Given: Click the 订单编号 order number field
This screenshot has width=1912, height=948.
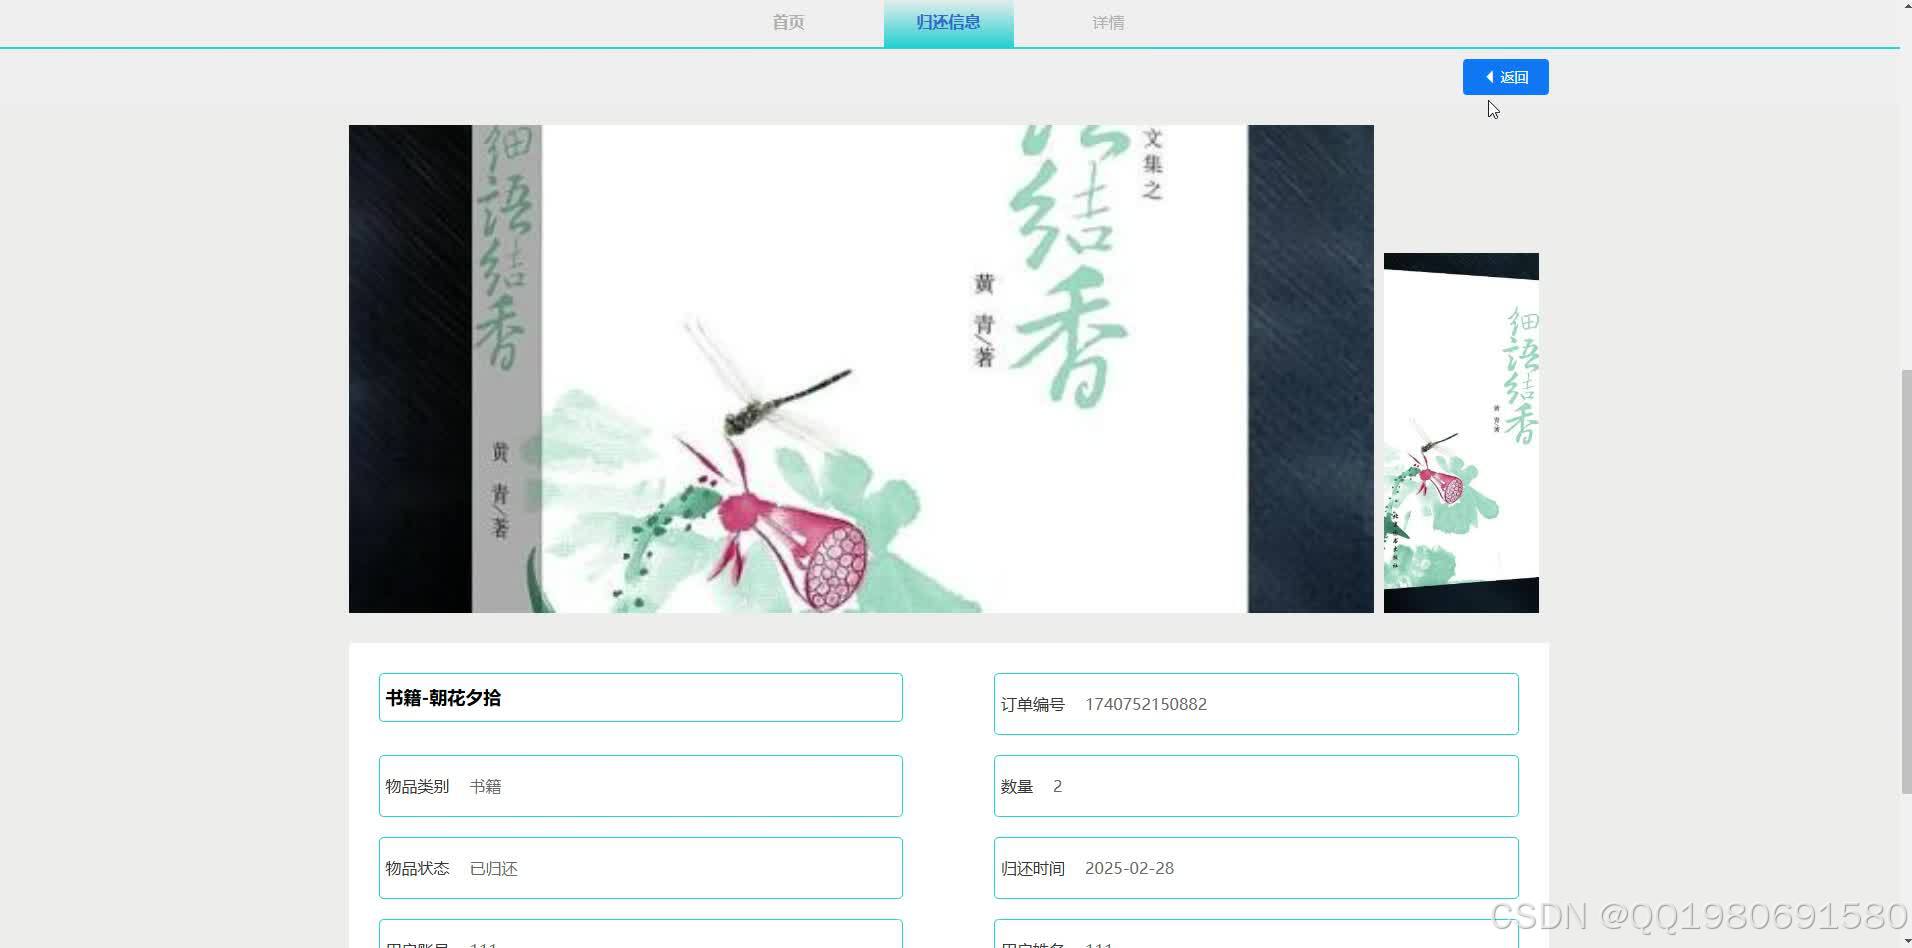Looking at the screenshot, I should pos(1255,703).
